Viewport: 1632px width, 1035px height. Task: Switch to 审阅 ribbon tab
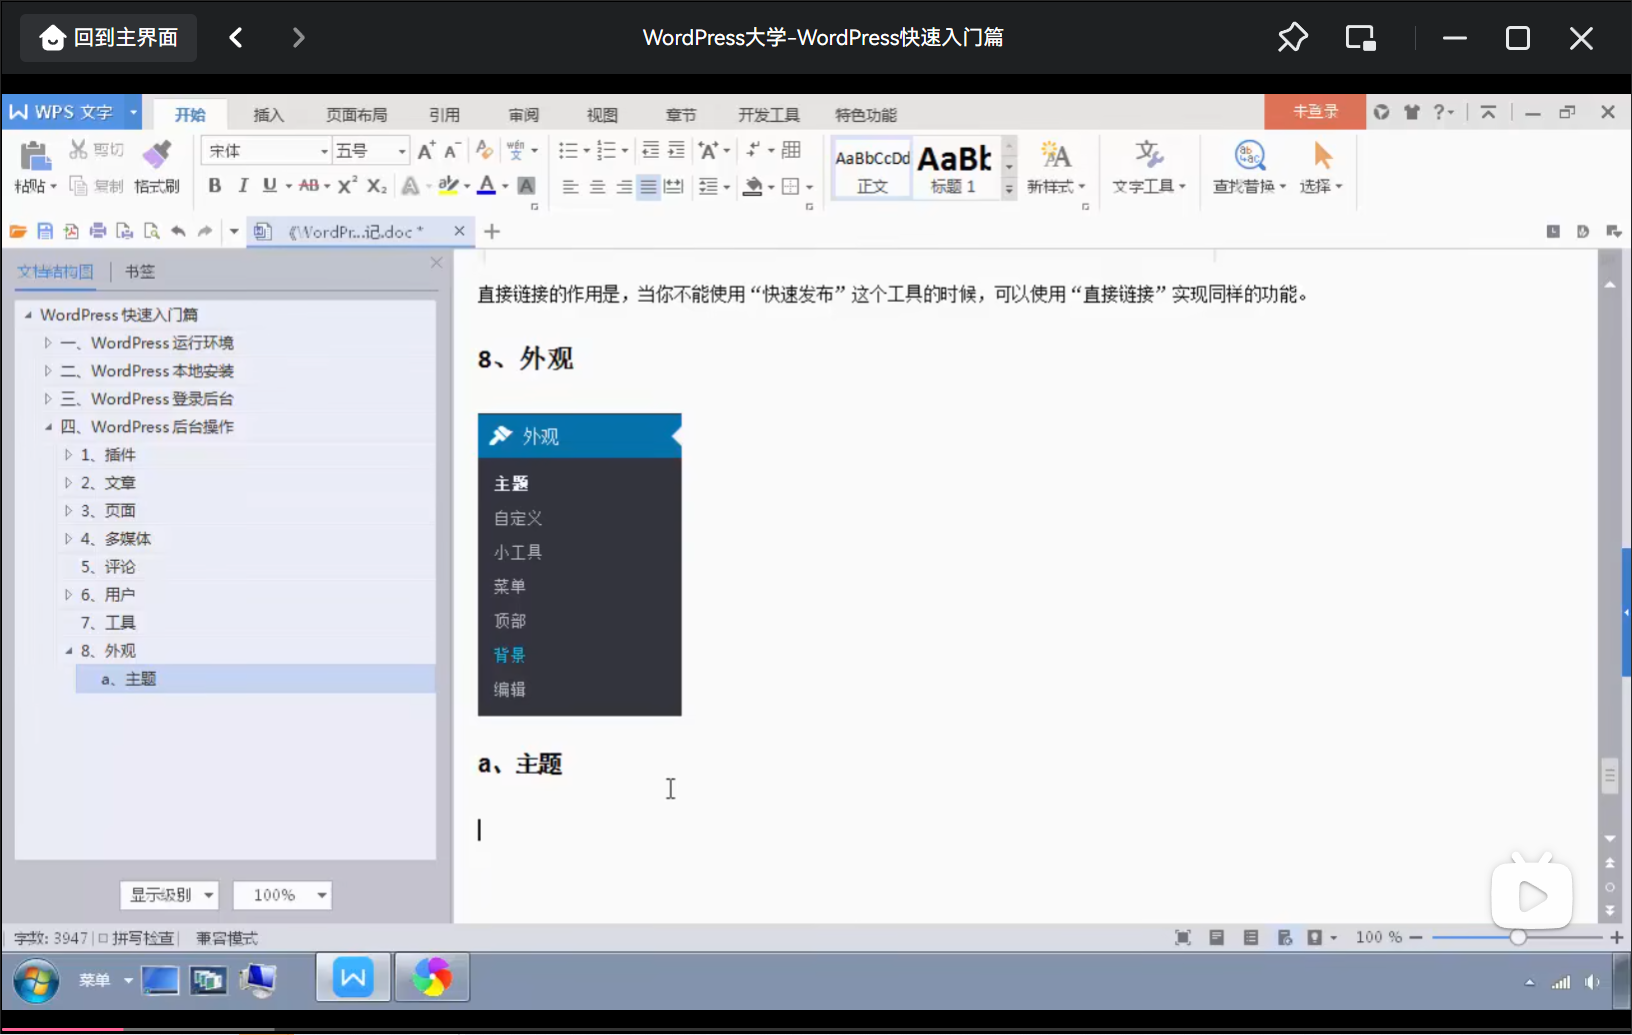coord(523,115)
